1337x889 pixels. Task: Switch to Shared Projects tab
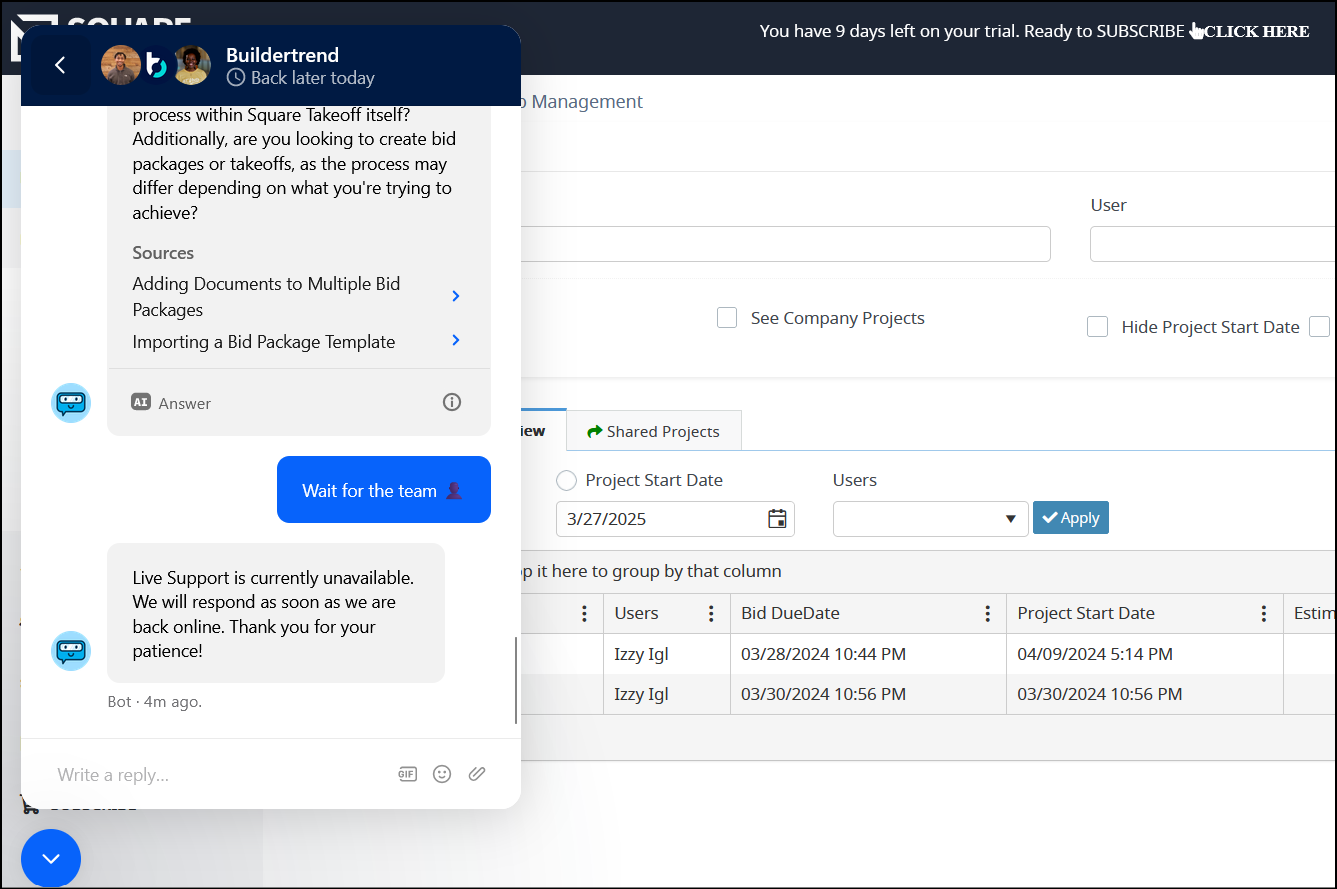[654, 431]
